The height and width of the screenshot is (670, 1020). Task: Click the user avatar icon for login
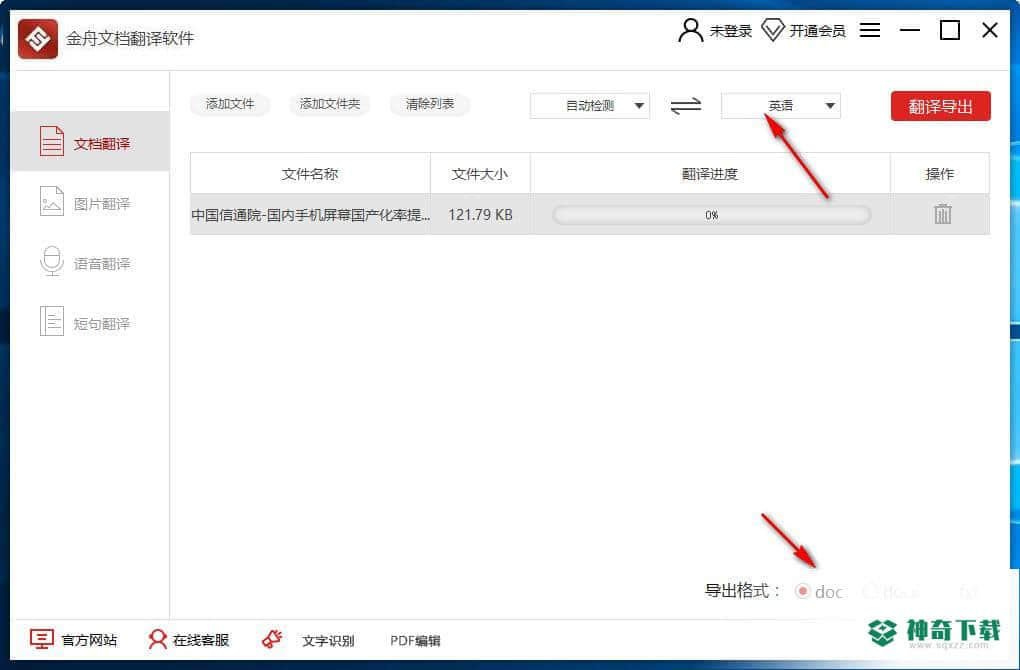pos(690,30)
